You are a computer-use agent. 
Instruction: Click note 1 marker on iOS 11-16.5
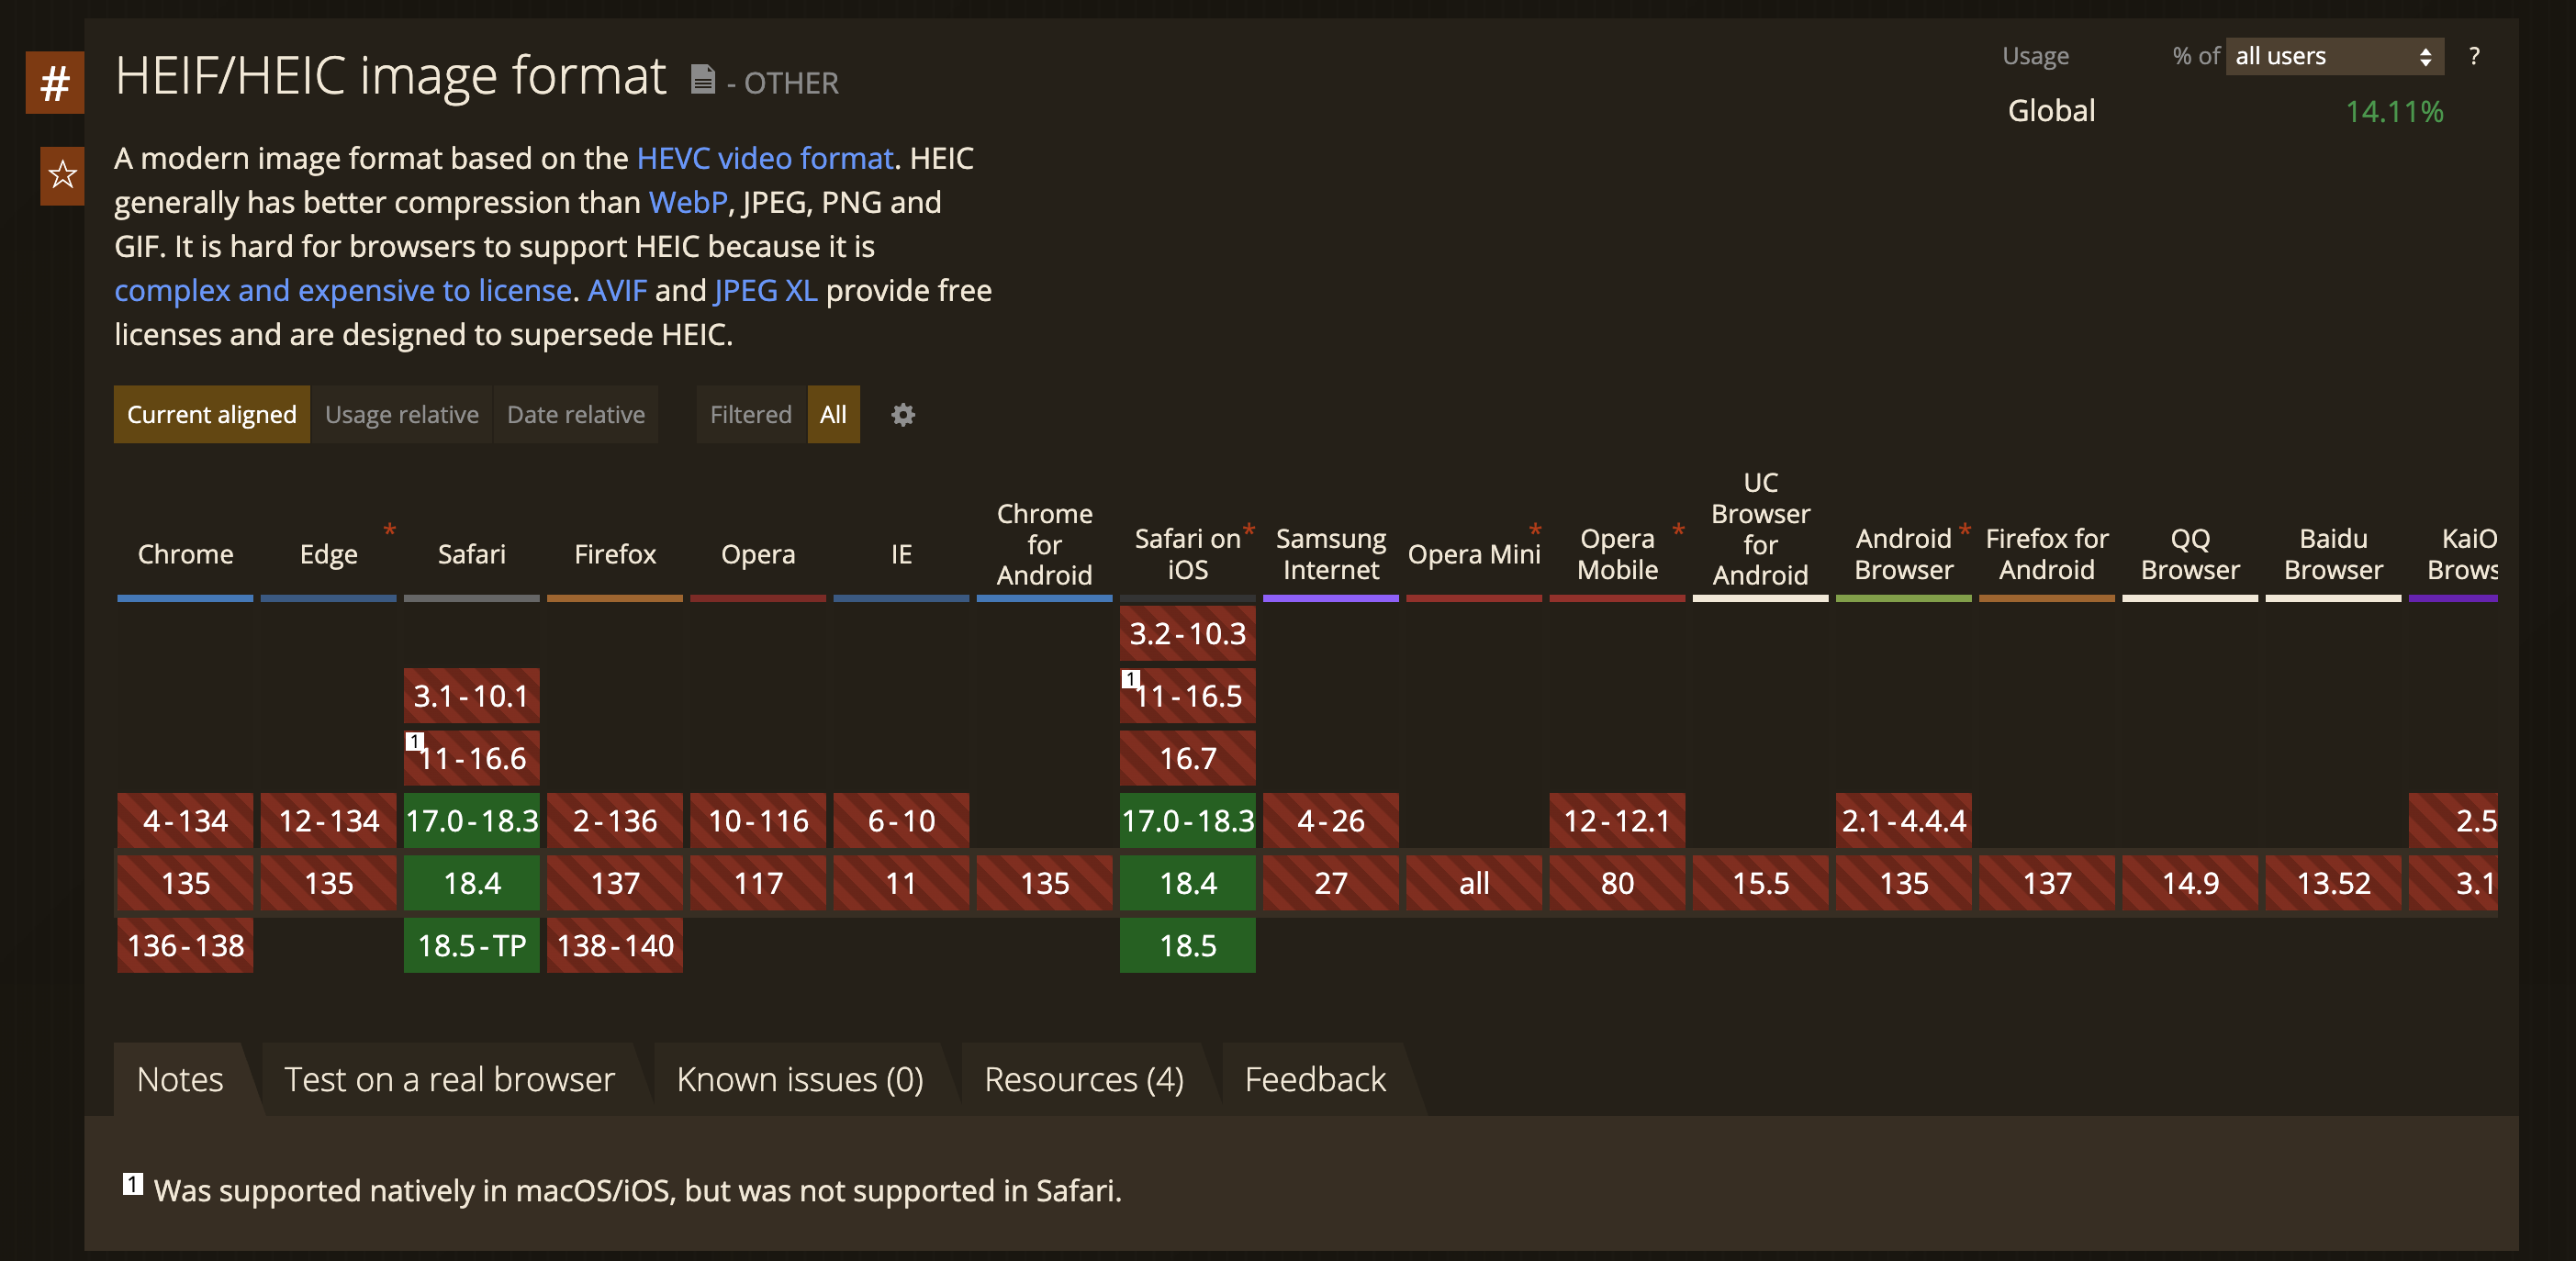click(x=1130, y=679)
